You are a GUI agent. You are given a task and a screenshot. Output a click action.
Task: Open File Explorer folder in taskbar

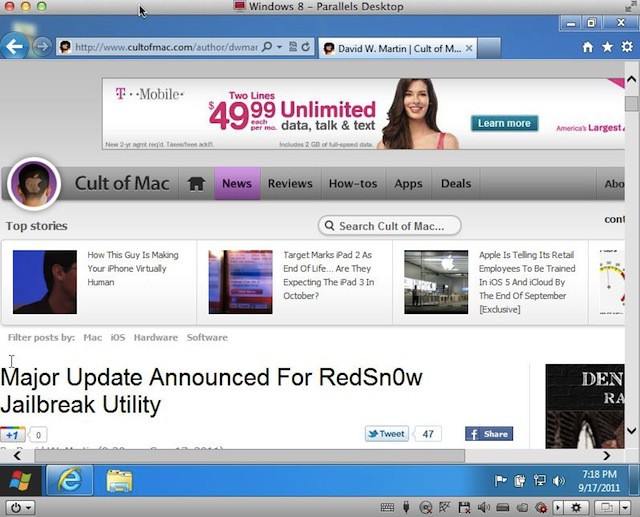coord(119,481)
